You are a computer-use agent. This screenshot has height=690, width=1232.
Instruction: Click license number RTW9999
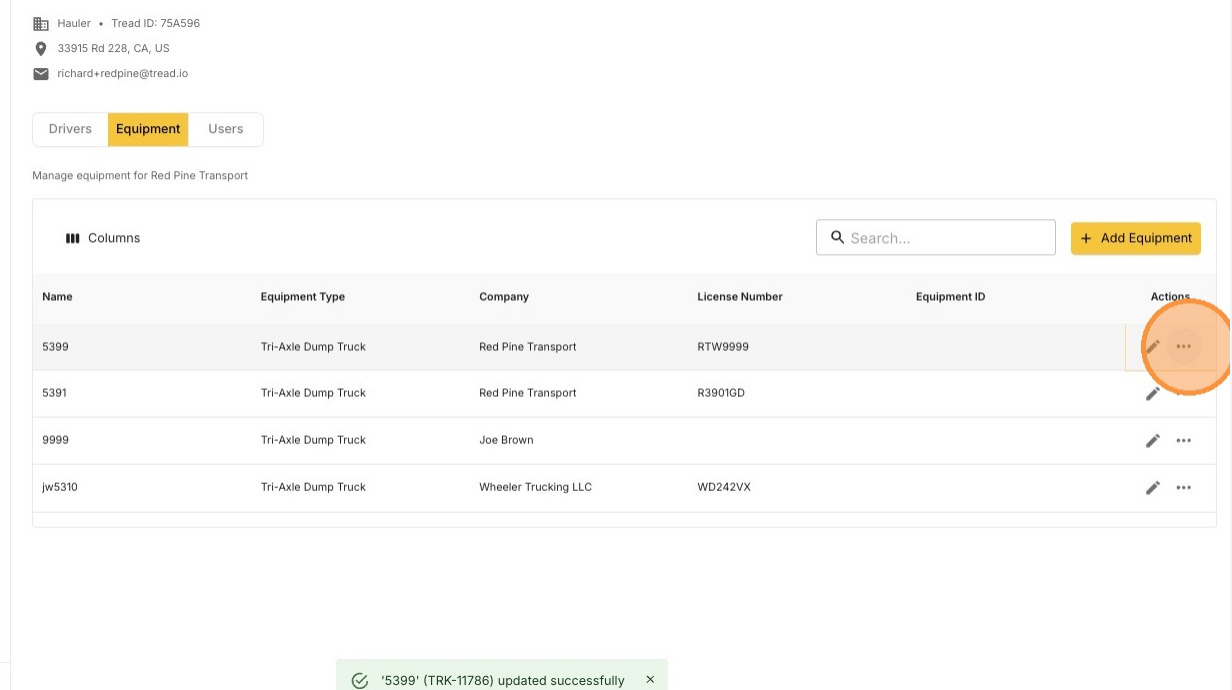723,347
